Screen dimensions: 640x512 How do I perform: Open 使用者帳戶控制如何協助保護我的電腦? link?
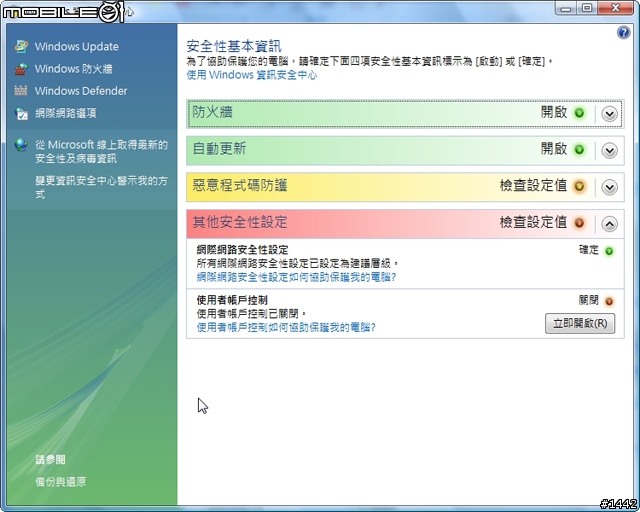286,327
